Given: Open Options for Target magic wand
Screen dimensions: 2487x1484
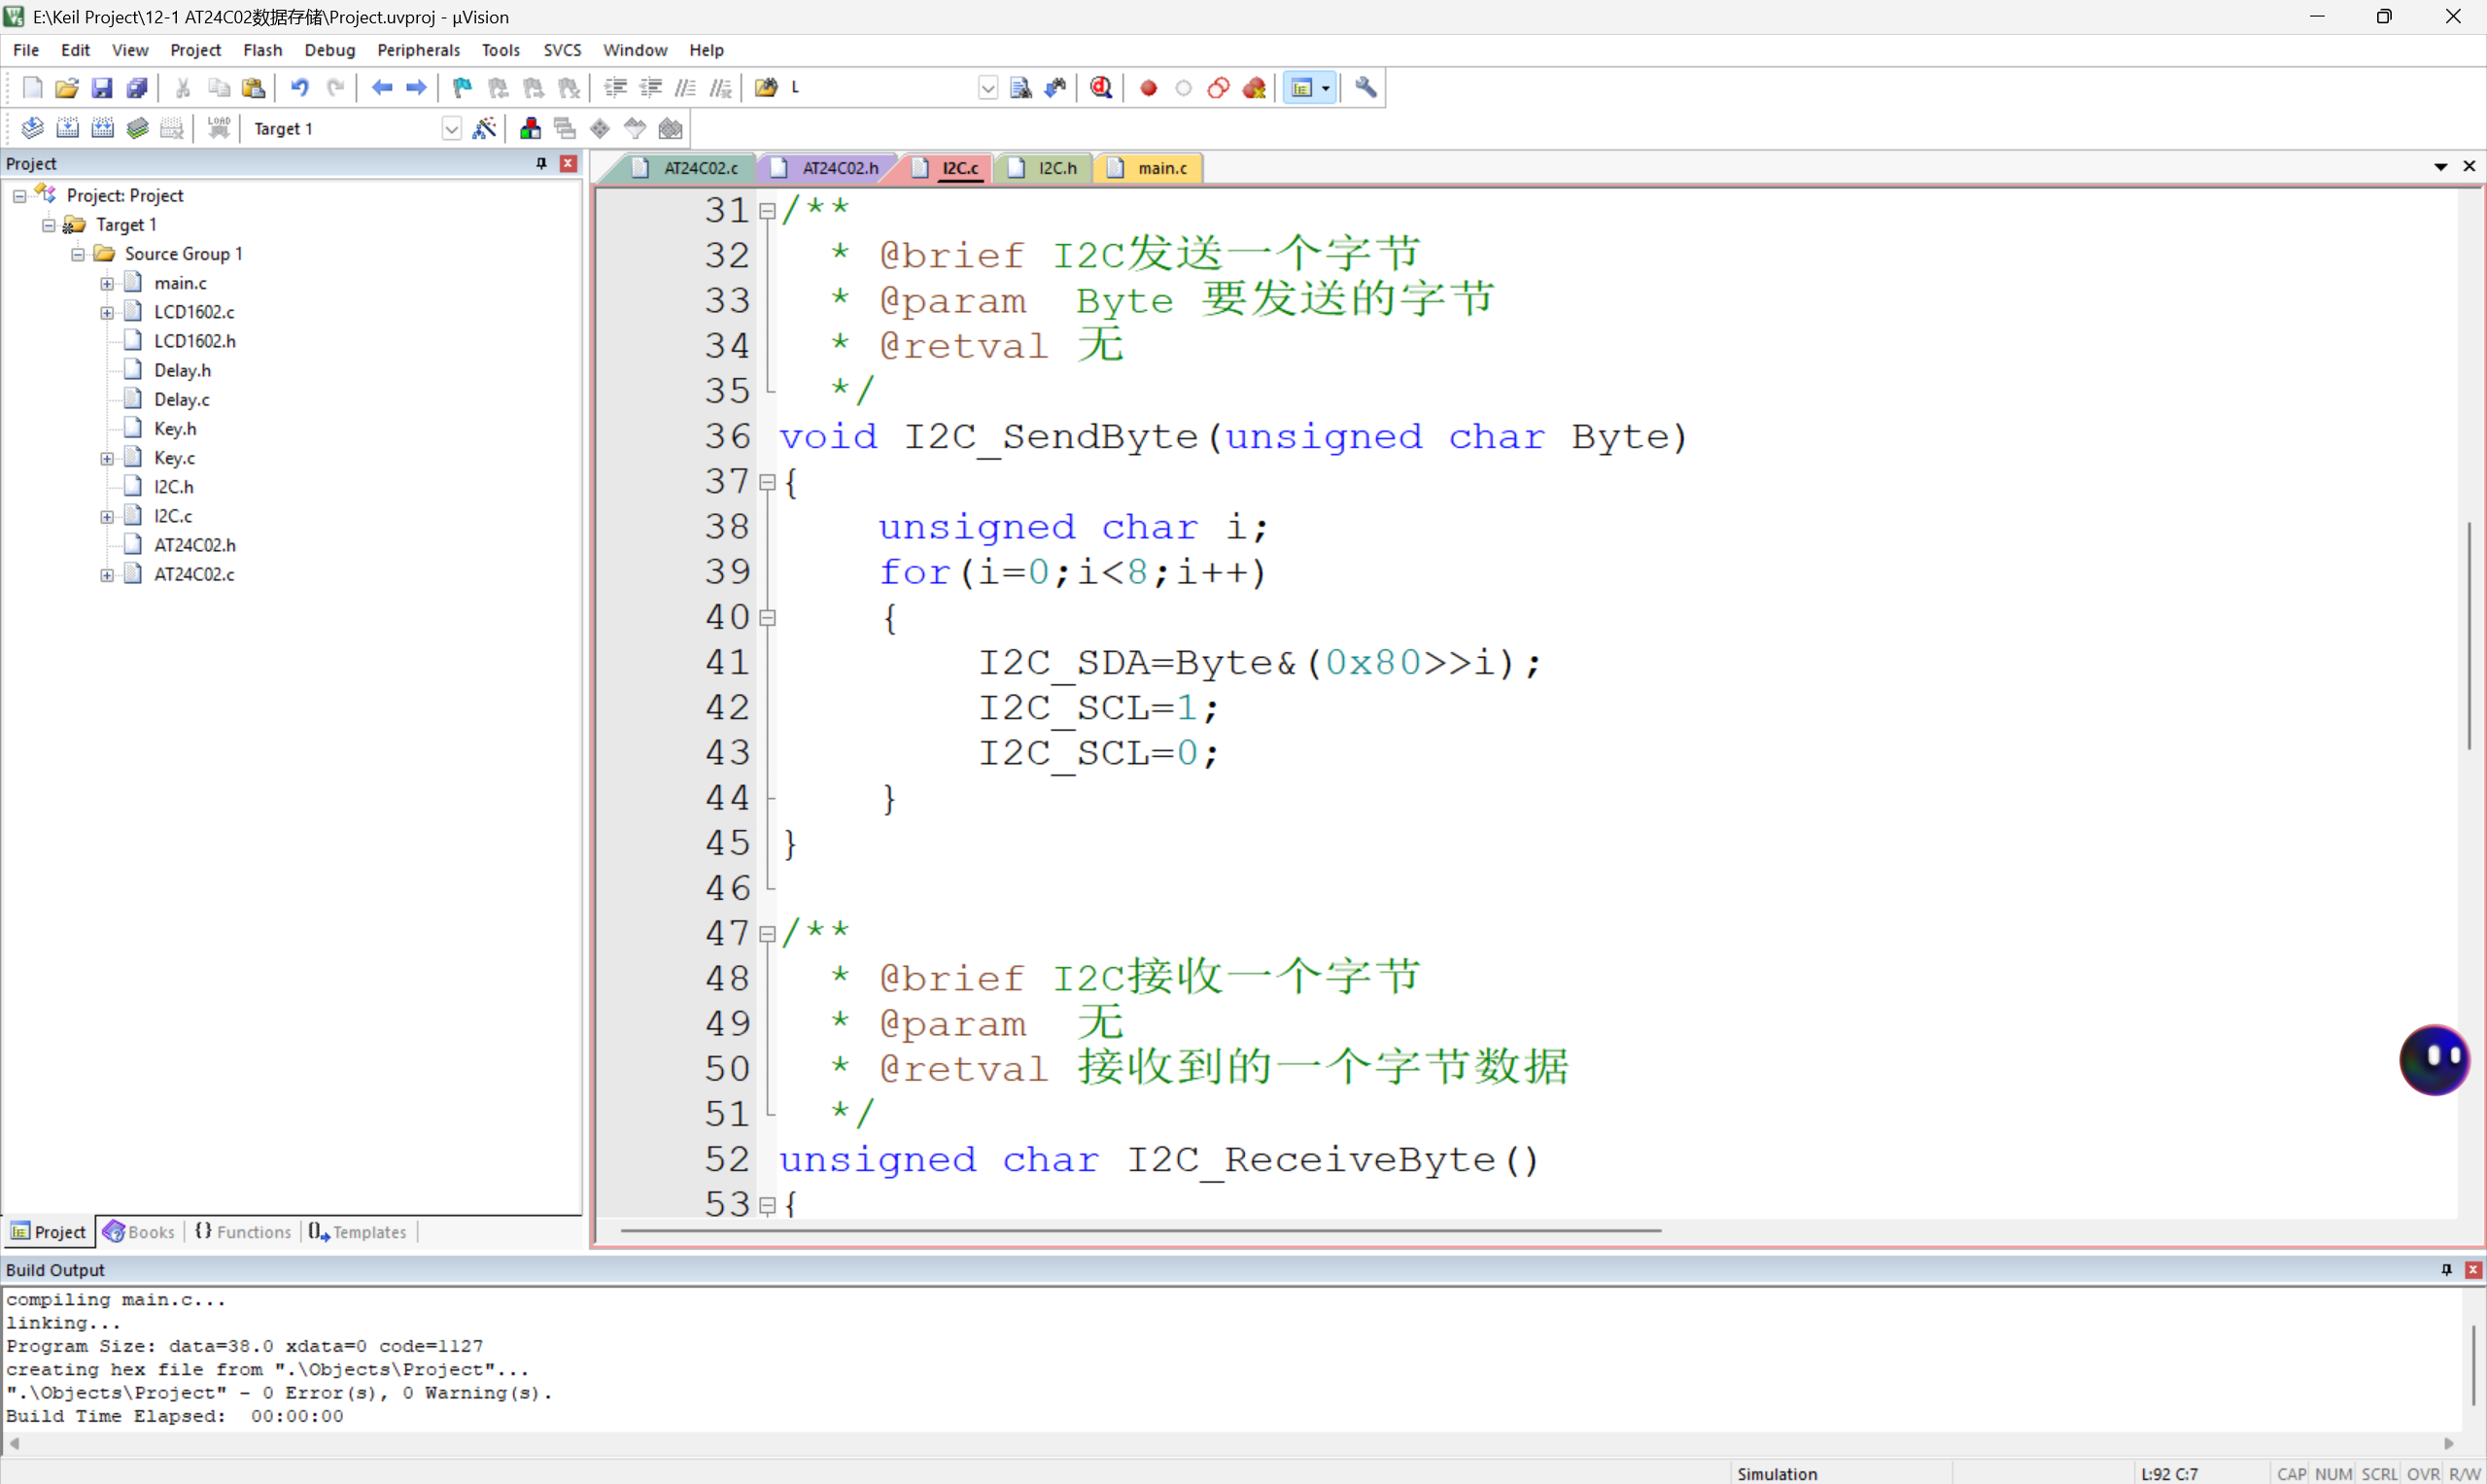Looking at the screenshot, I should (x=485, y=128).
